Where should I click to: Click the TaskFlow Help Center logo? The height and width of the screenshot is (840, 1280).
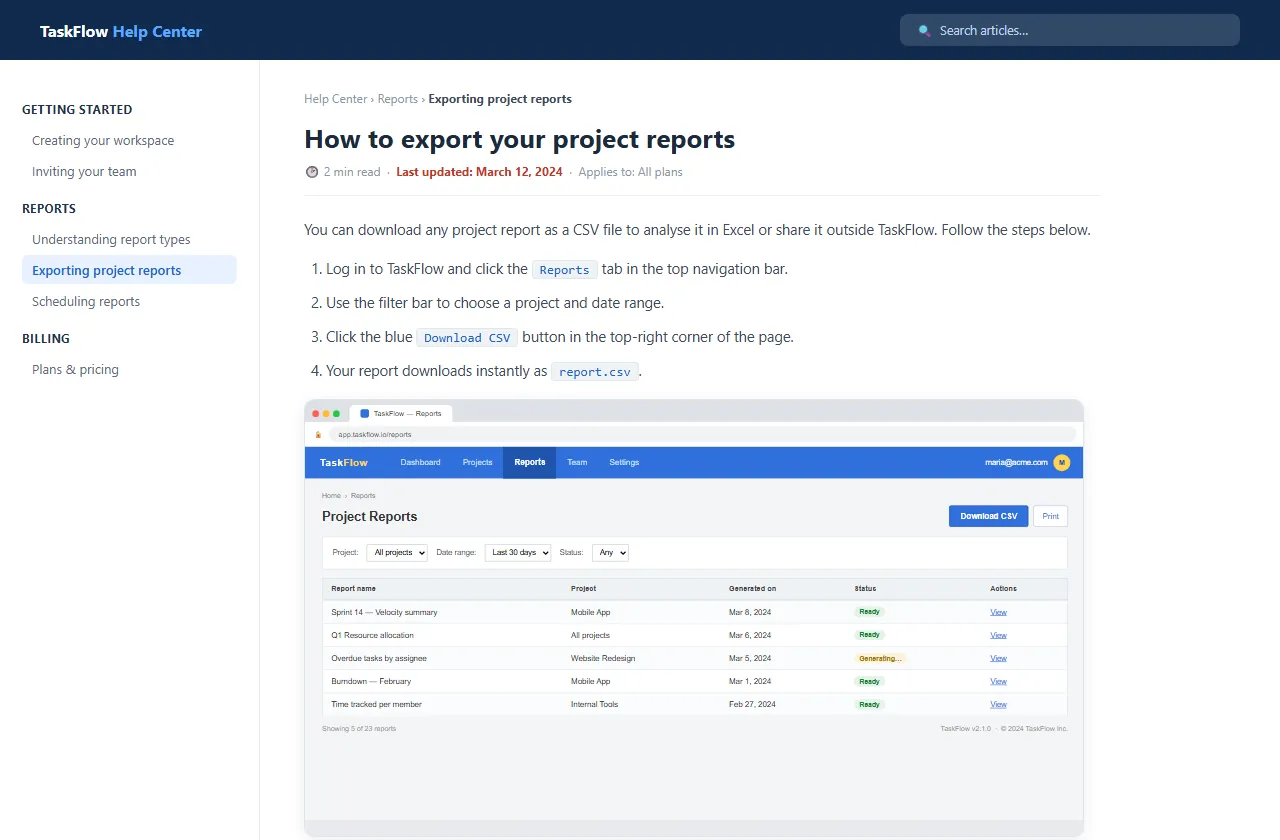[121, 31]
